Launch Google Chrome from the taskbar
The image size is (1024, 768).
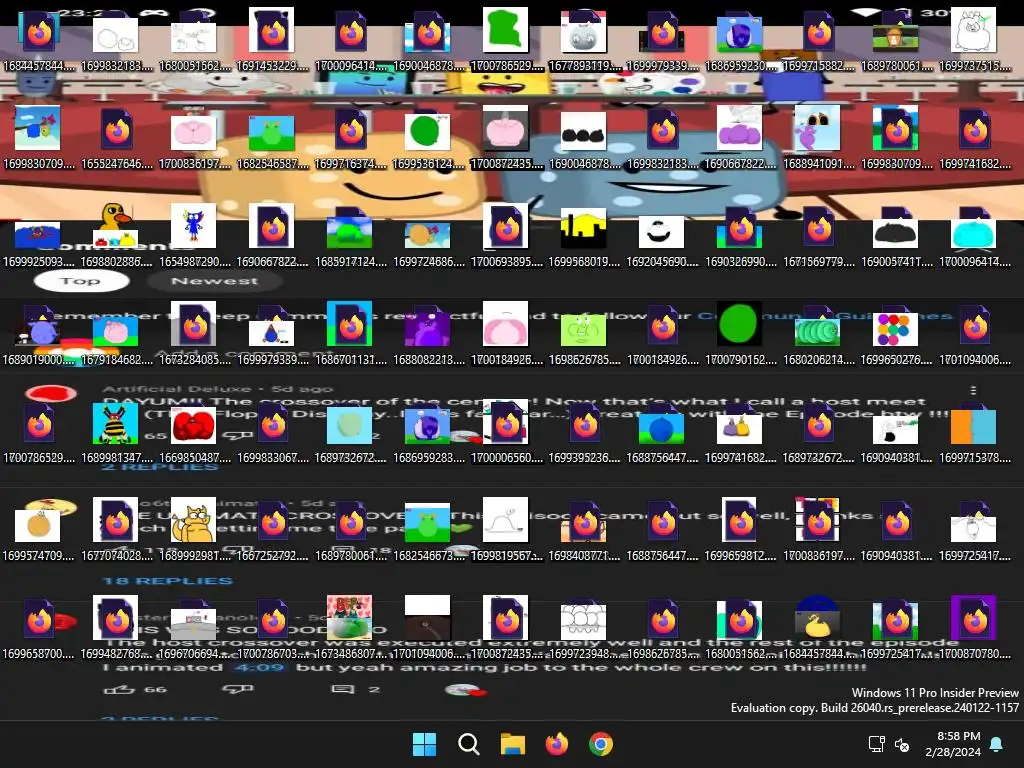(601, 744)
